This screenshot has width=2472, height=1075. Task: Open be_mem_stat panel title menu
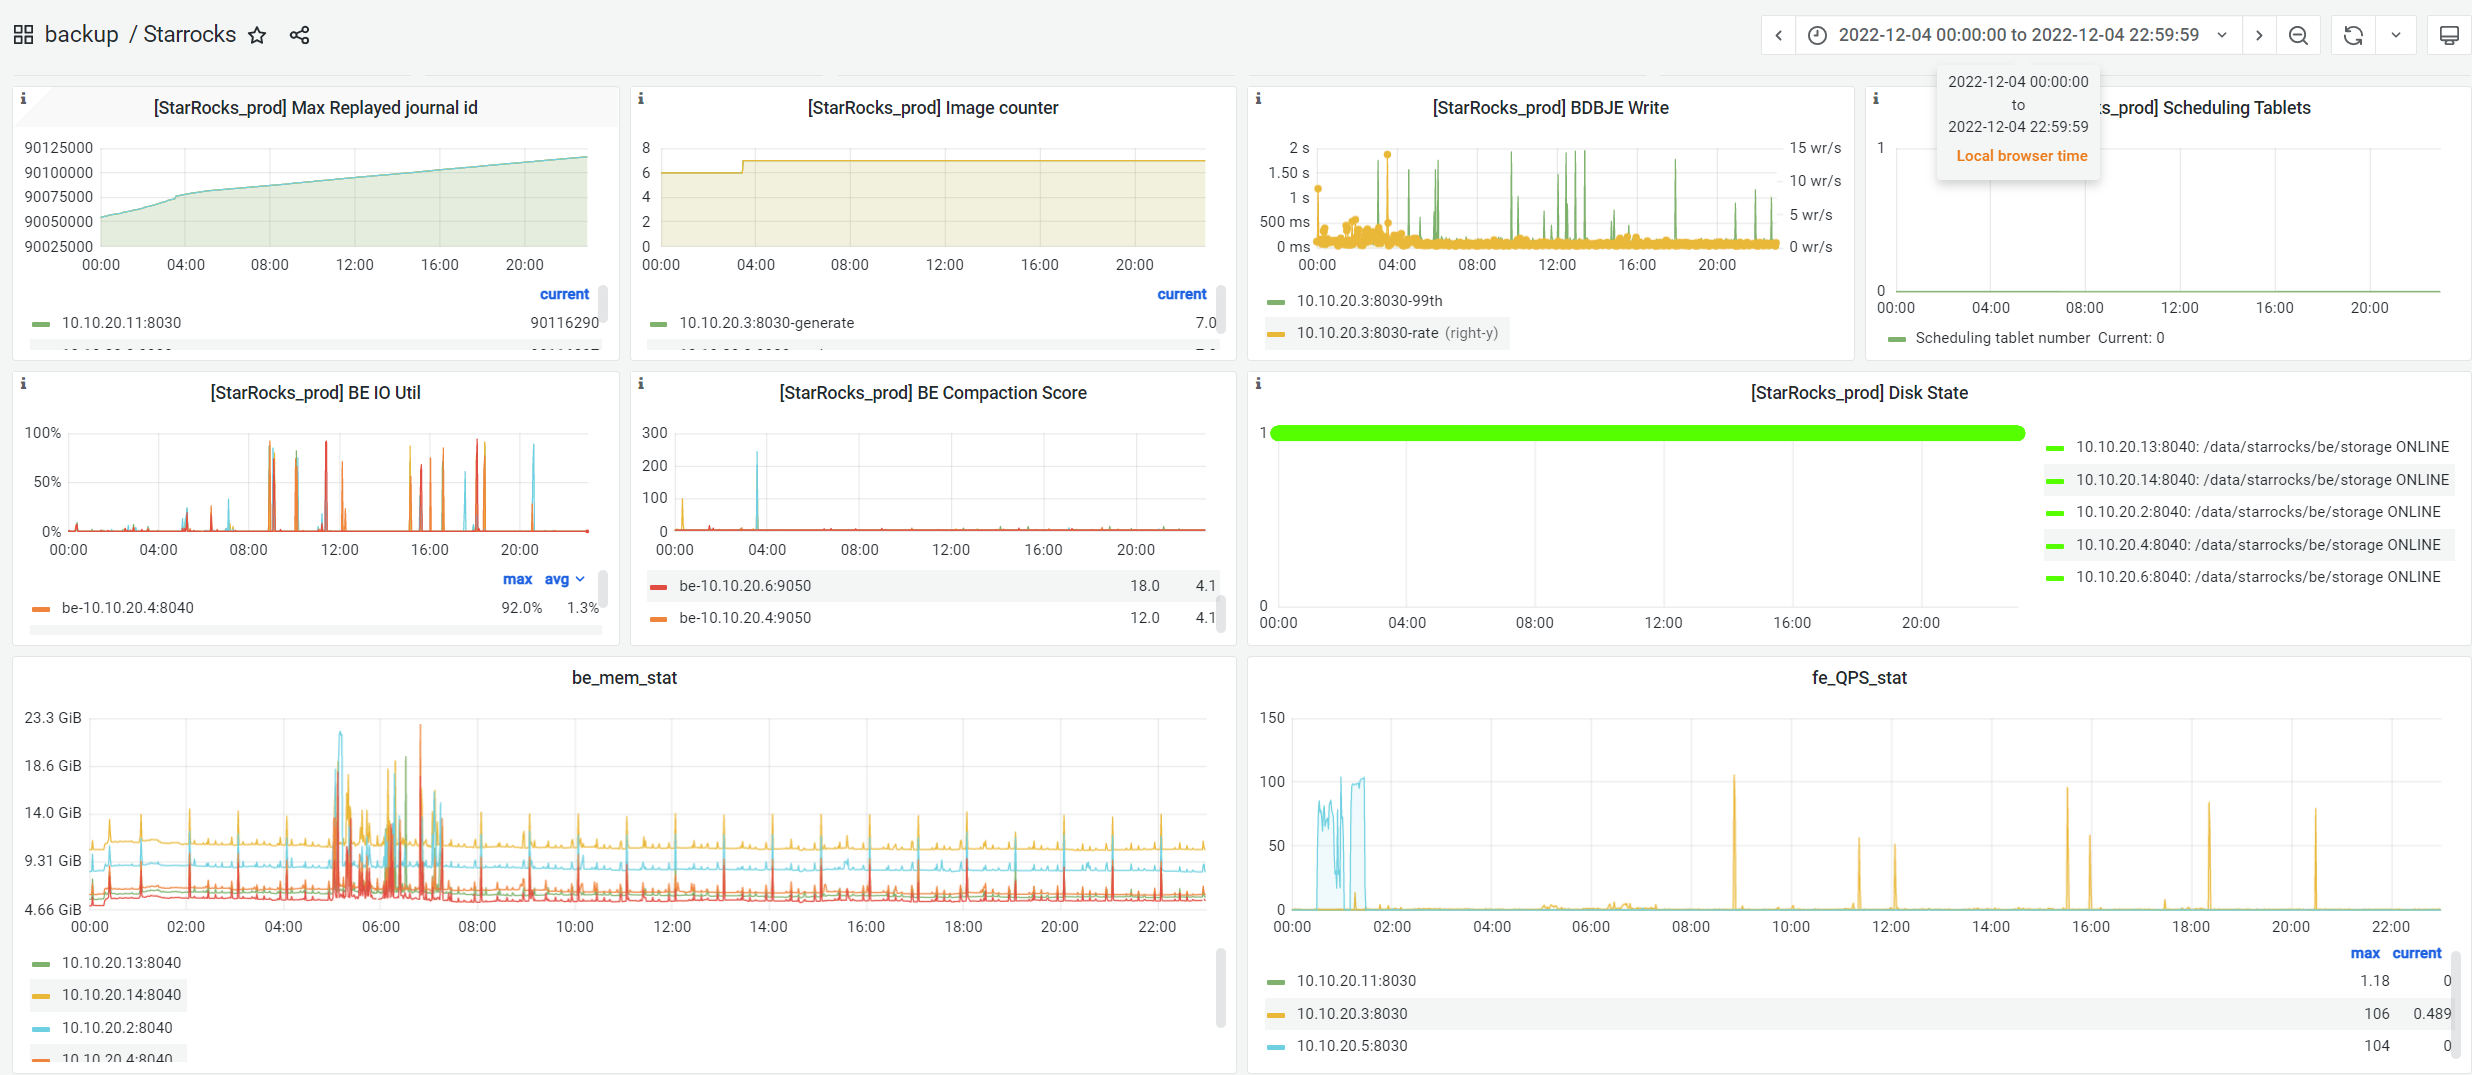point(624,678)
